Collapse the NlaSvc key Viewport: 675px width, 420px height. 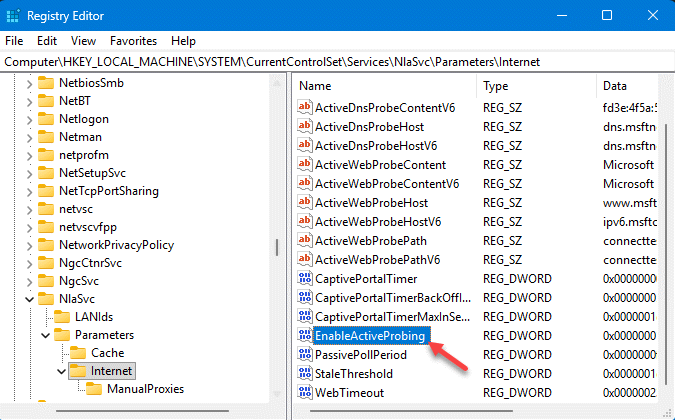point(29,299)
